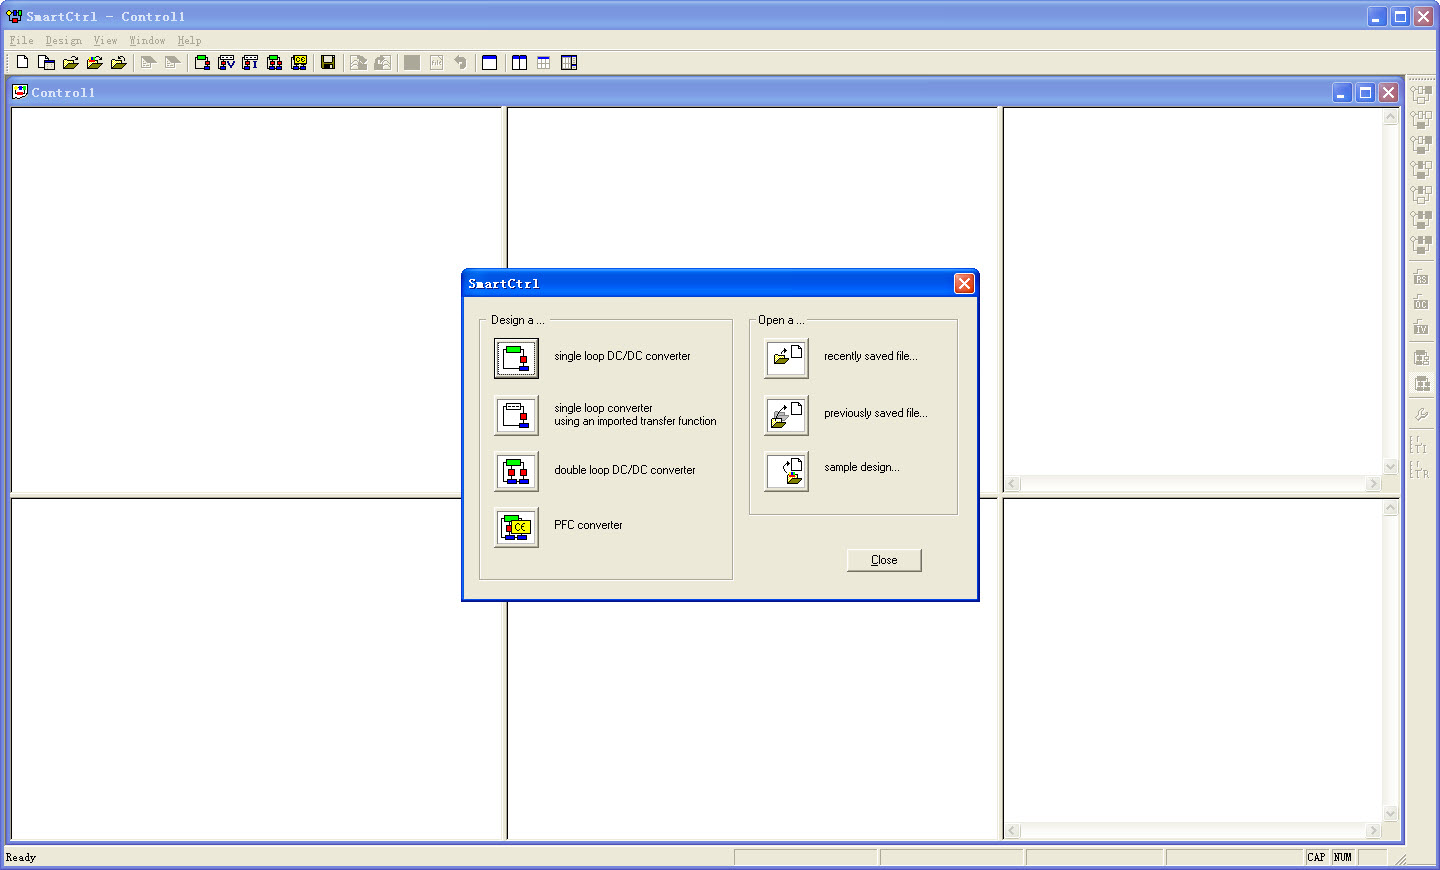
Task: Click the TR icon at right sidebar bottom
Action: coord(1420,469)
